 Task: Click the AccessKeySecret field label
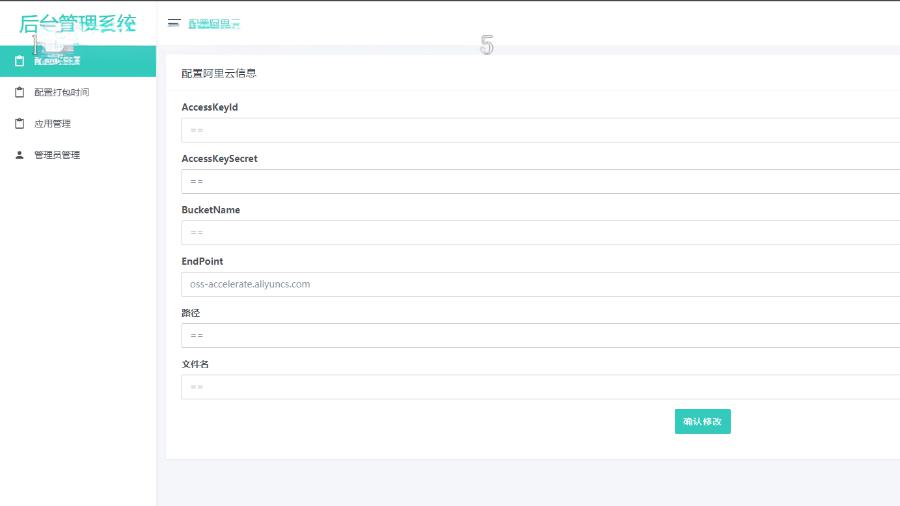coord(219,159)
